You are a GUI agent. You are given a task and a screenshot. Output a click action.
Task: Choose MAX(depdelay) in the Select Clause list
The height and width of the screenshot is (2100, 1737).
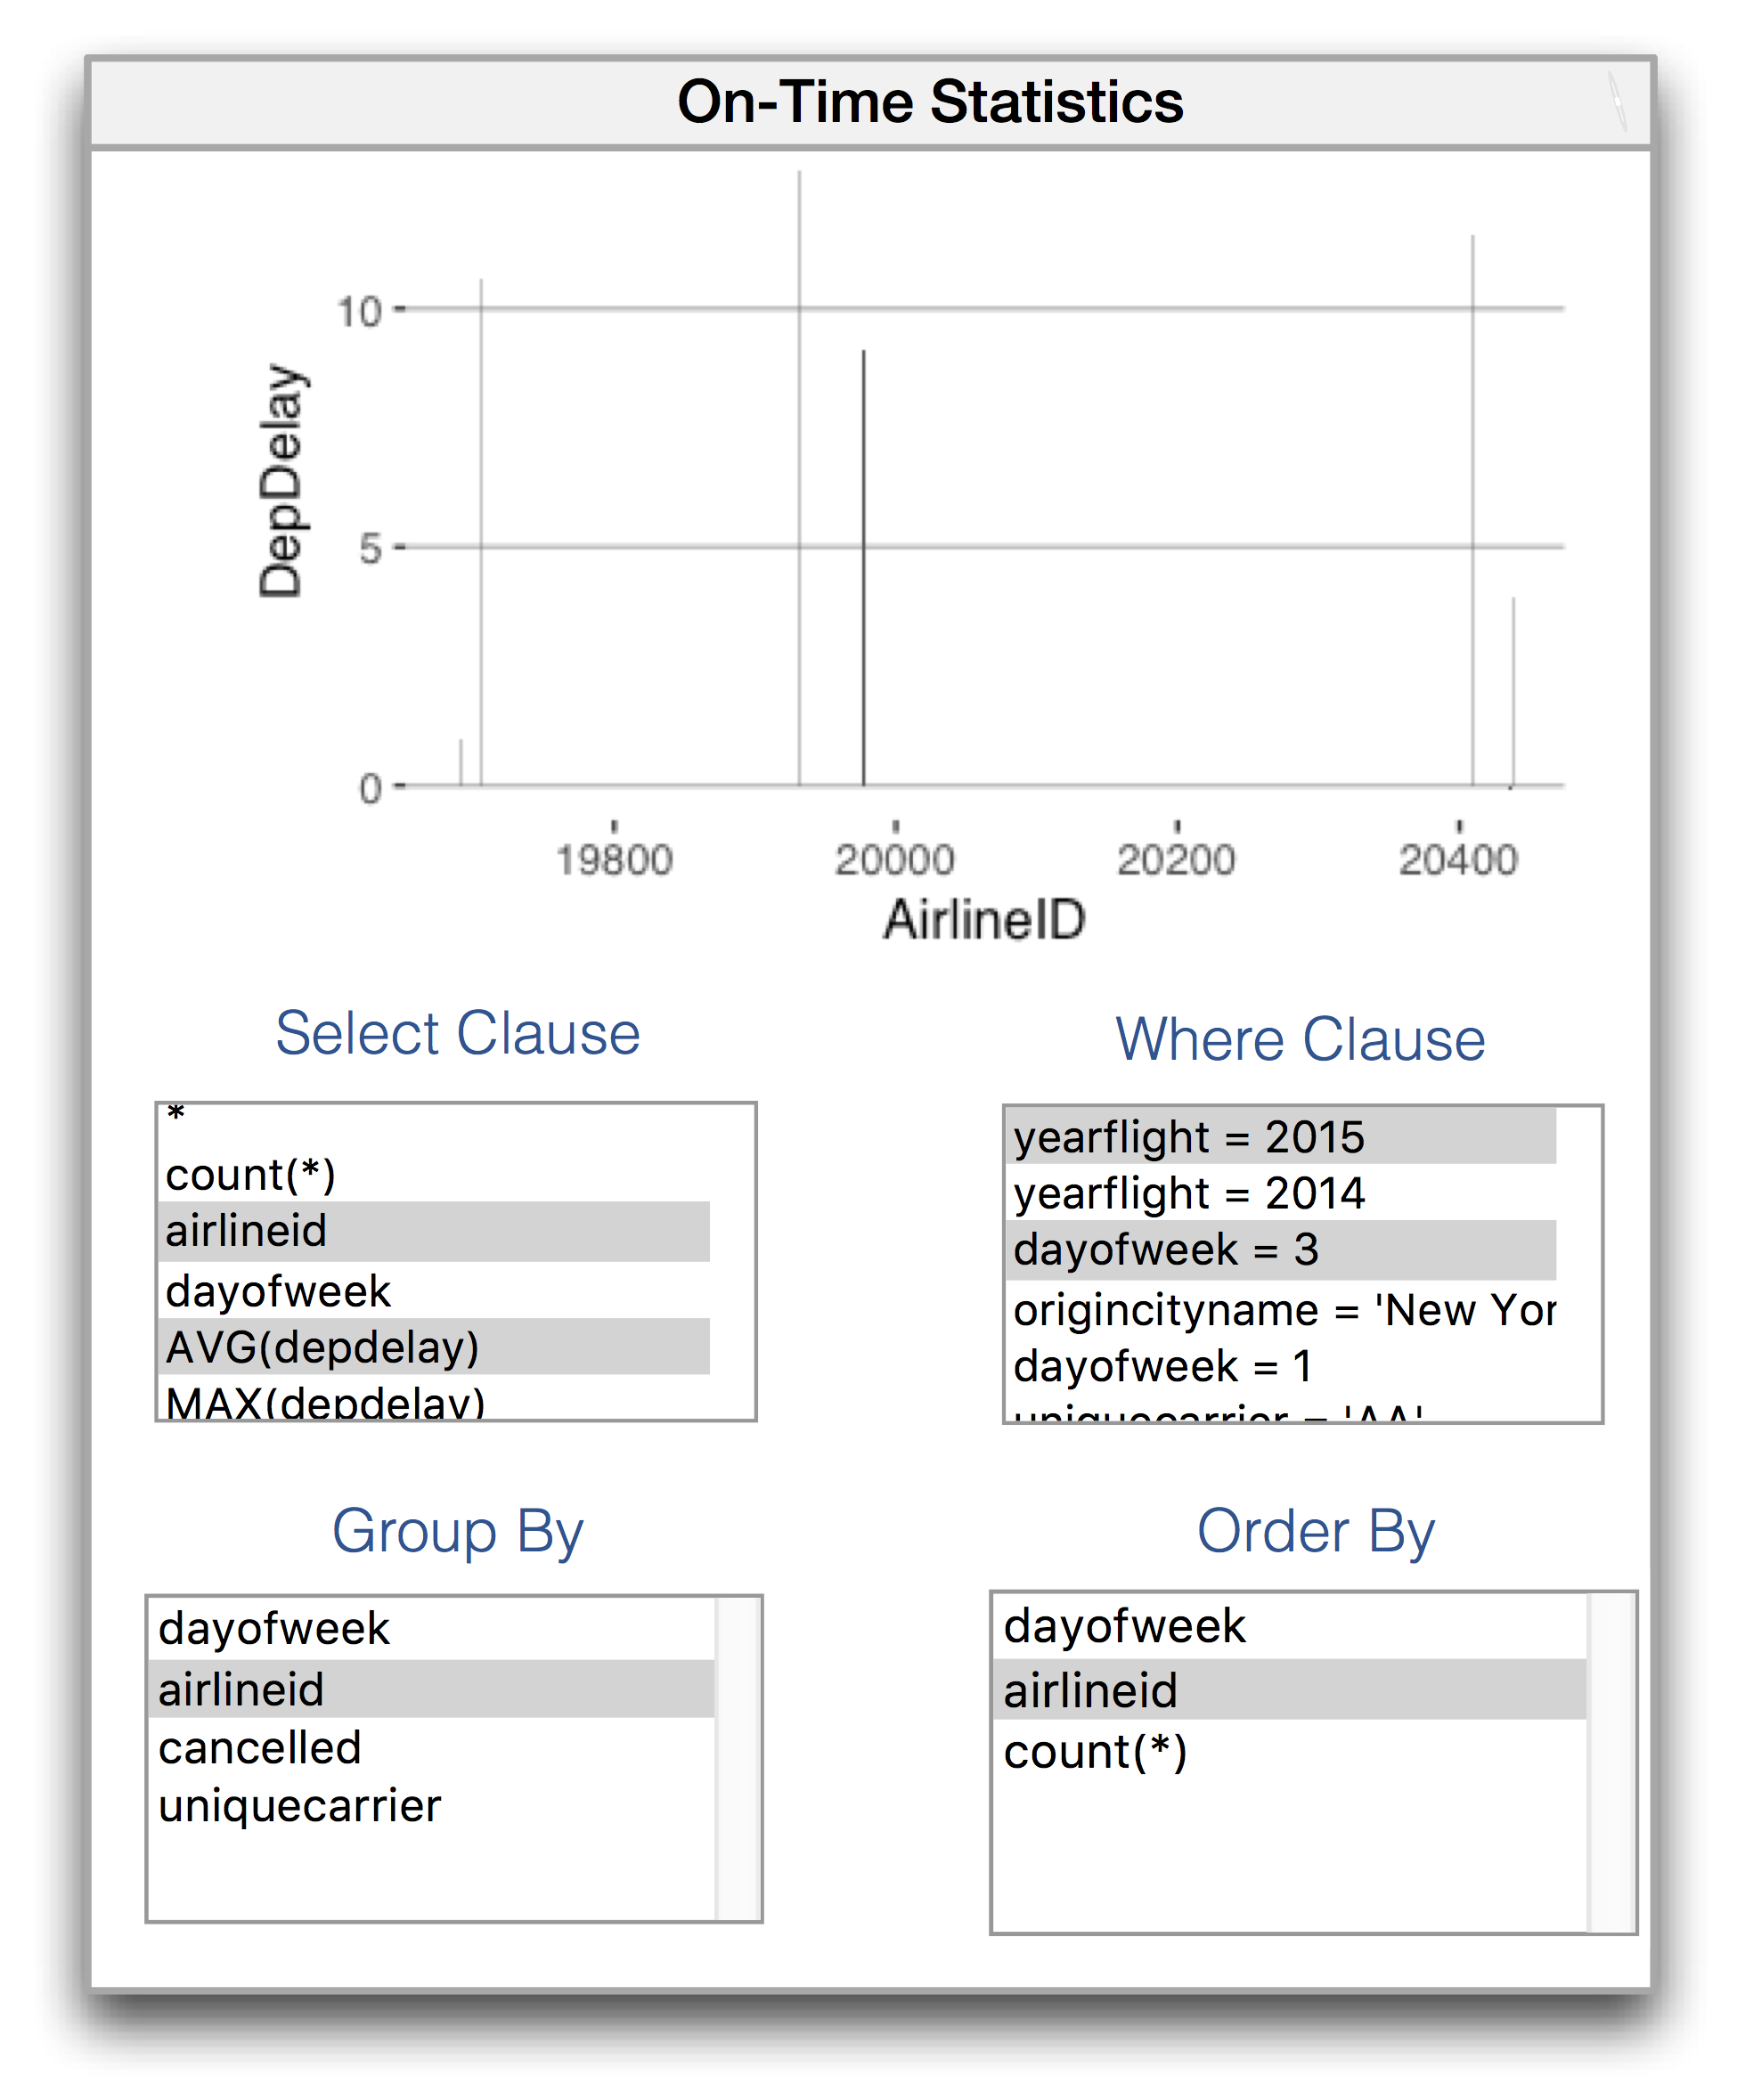click(326, 1403)
